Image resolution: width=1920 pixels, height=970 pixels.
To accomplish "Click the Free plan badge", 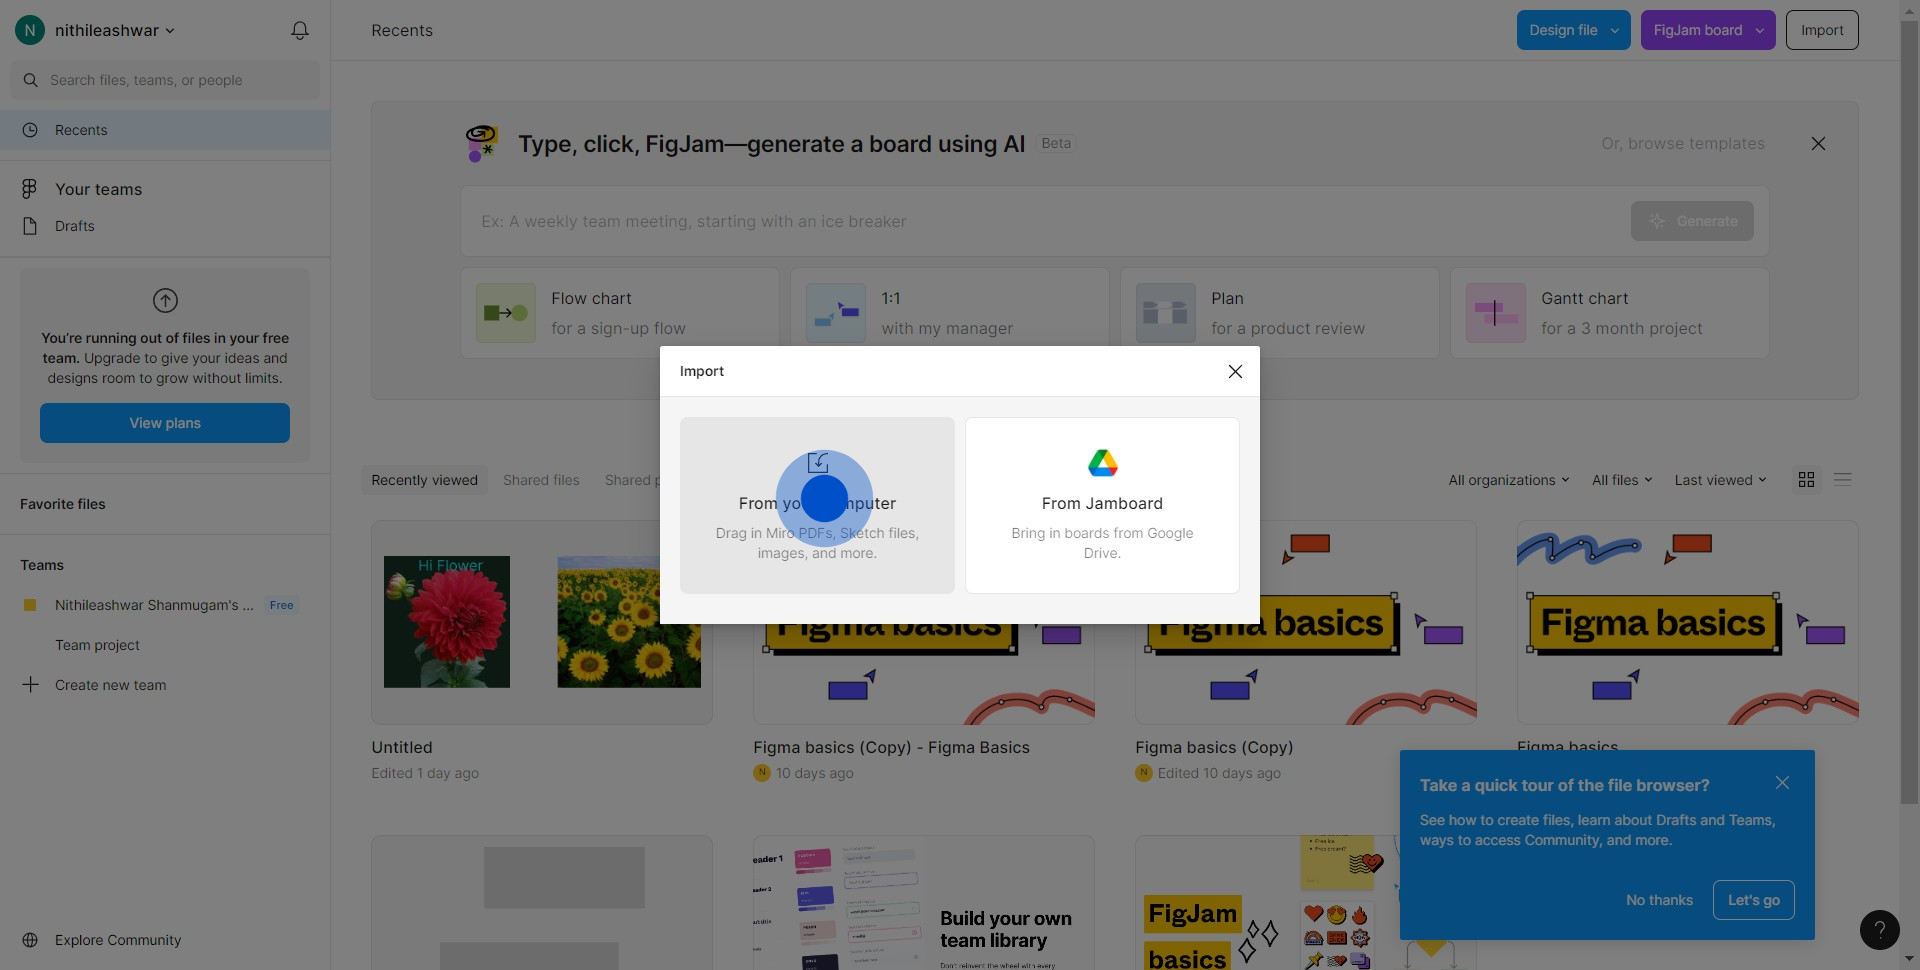I will pyautogui.click(x=282, y=605).
